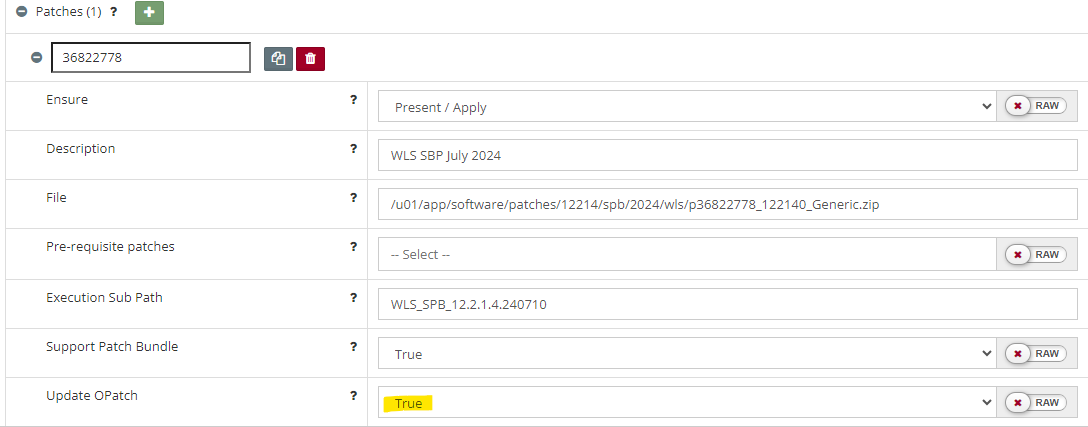Click the help icon for the File row
This screenshot has width=1088, height=427.
point(353,198)
